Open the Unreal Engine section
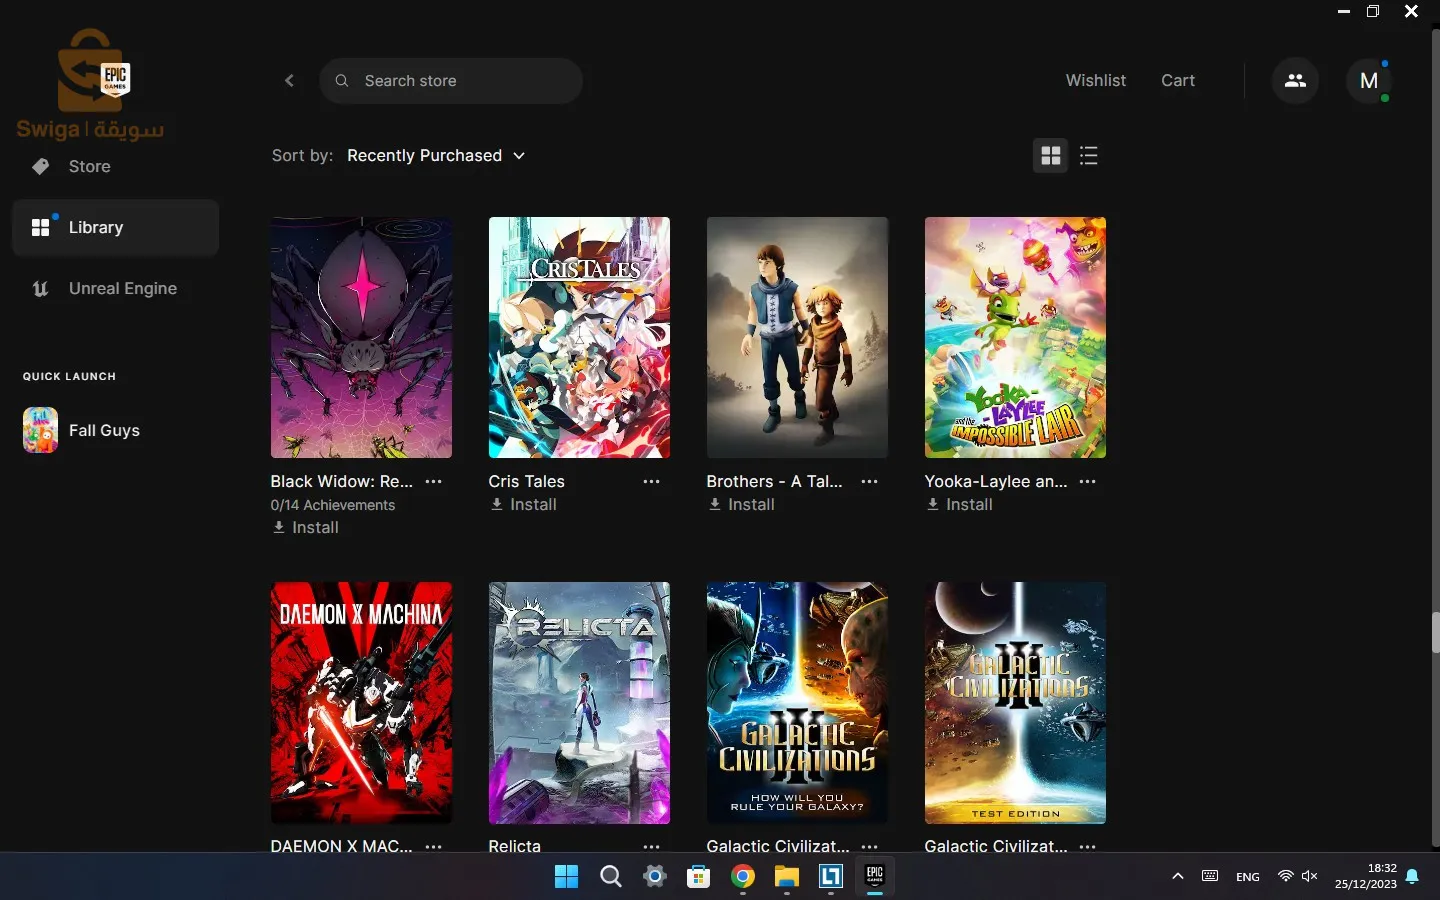1440x900 pixels. point(121,289)
